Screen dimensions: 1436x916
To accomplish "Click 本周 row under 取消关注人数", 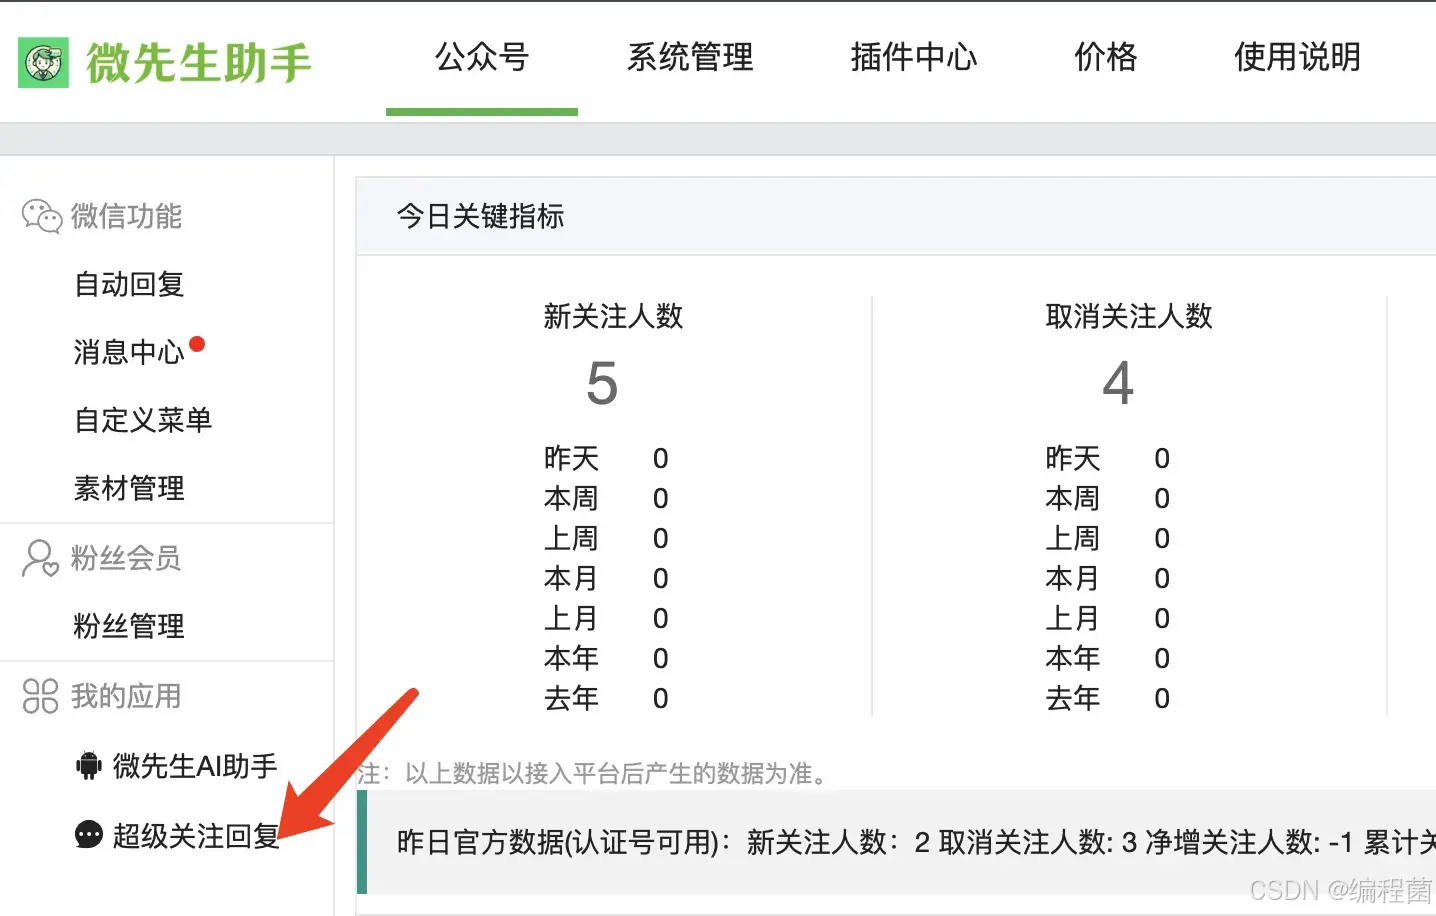I will click(x=1108, y=498).
